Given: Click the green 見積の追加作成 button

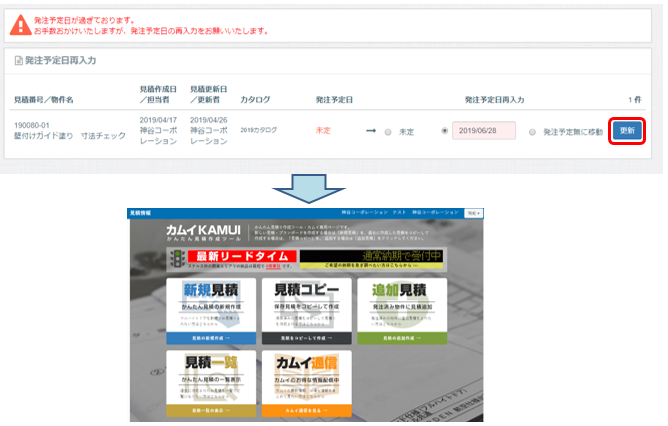Looking at the screenshot, I should click(402, 338).
